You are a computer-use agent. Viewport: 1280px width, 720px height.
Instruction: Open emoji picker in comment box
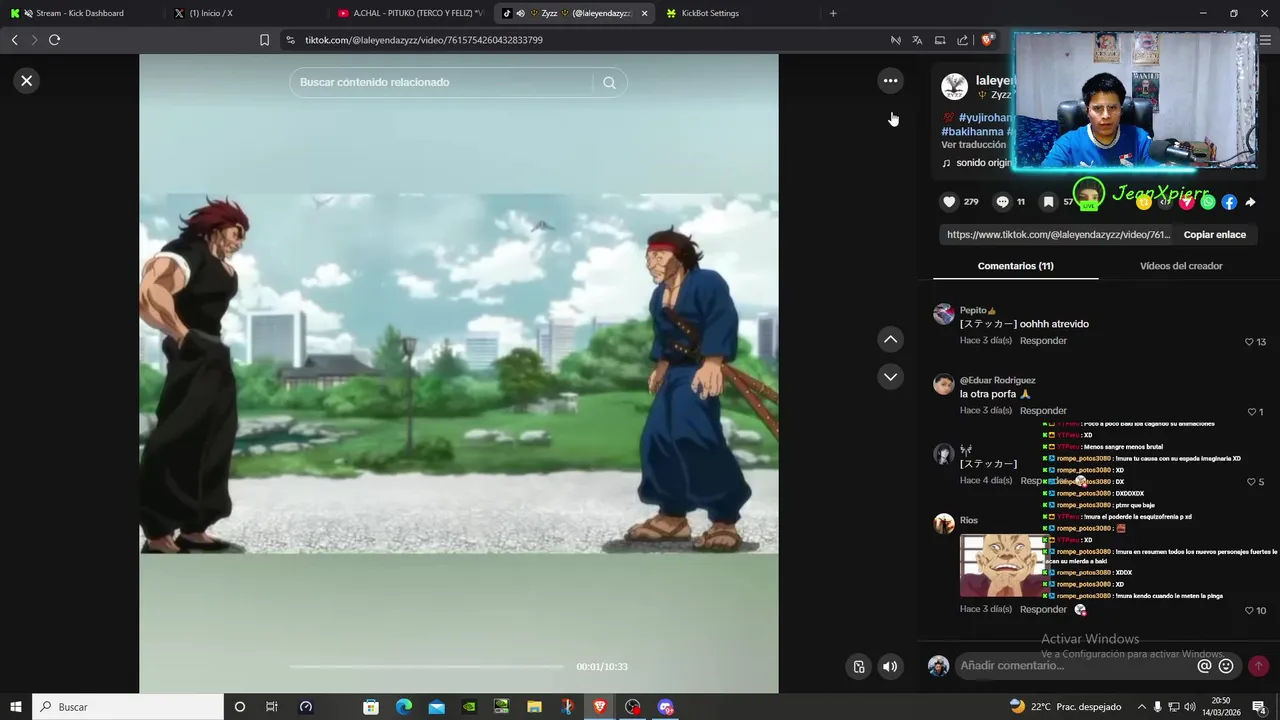pyautogui.click(x=1226, y=666)
